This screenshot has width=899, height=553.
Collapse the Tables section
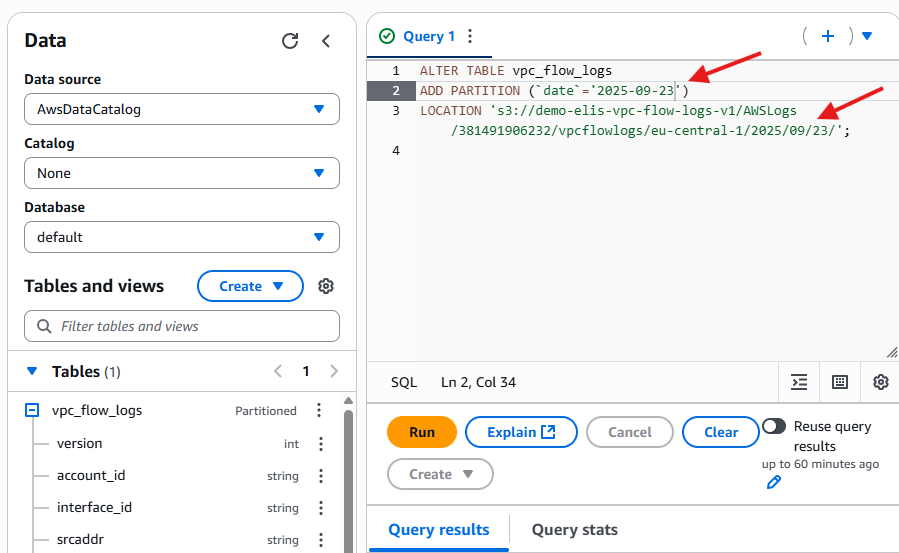coord(33,371)
